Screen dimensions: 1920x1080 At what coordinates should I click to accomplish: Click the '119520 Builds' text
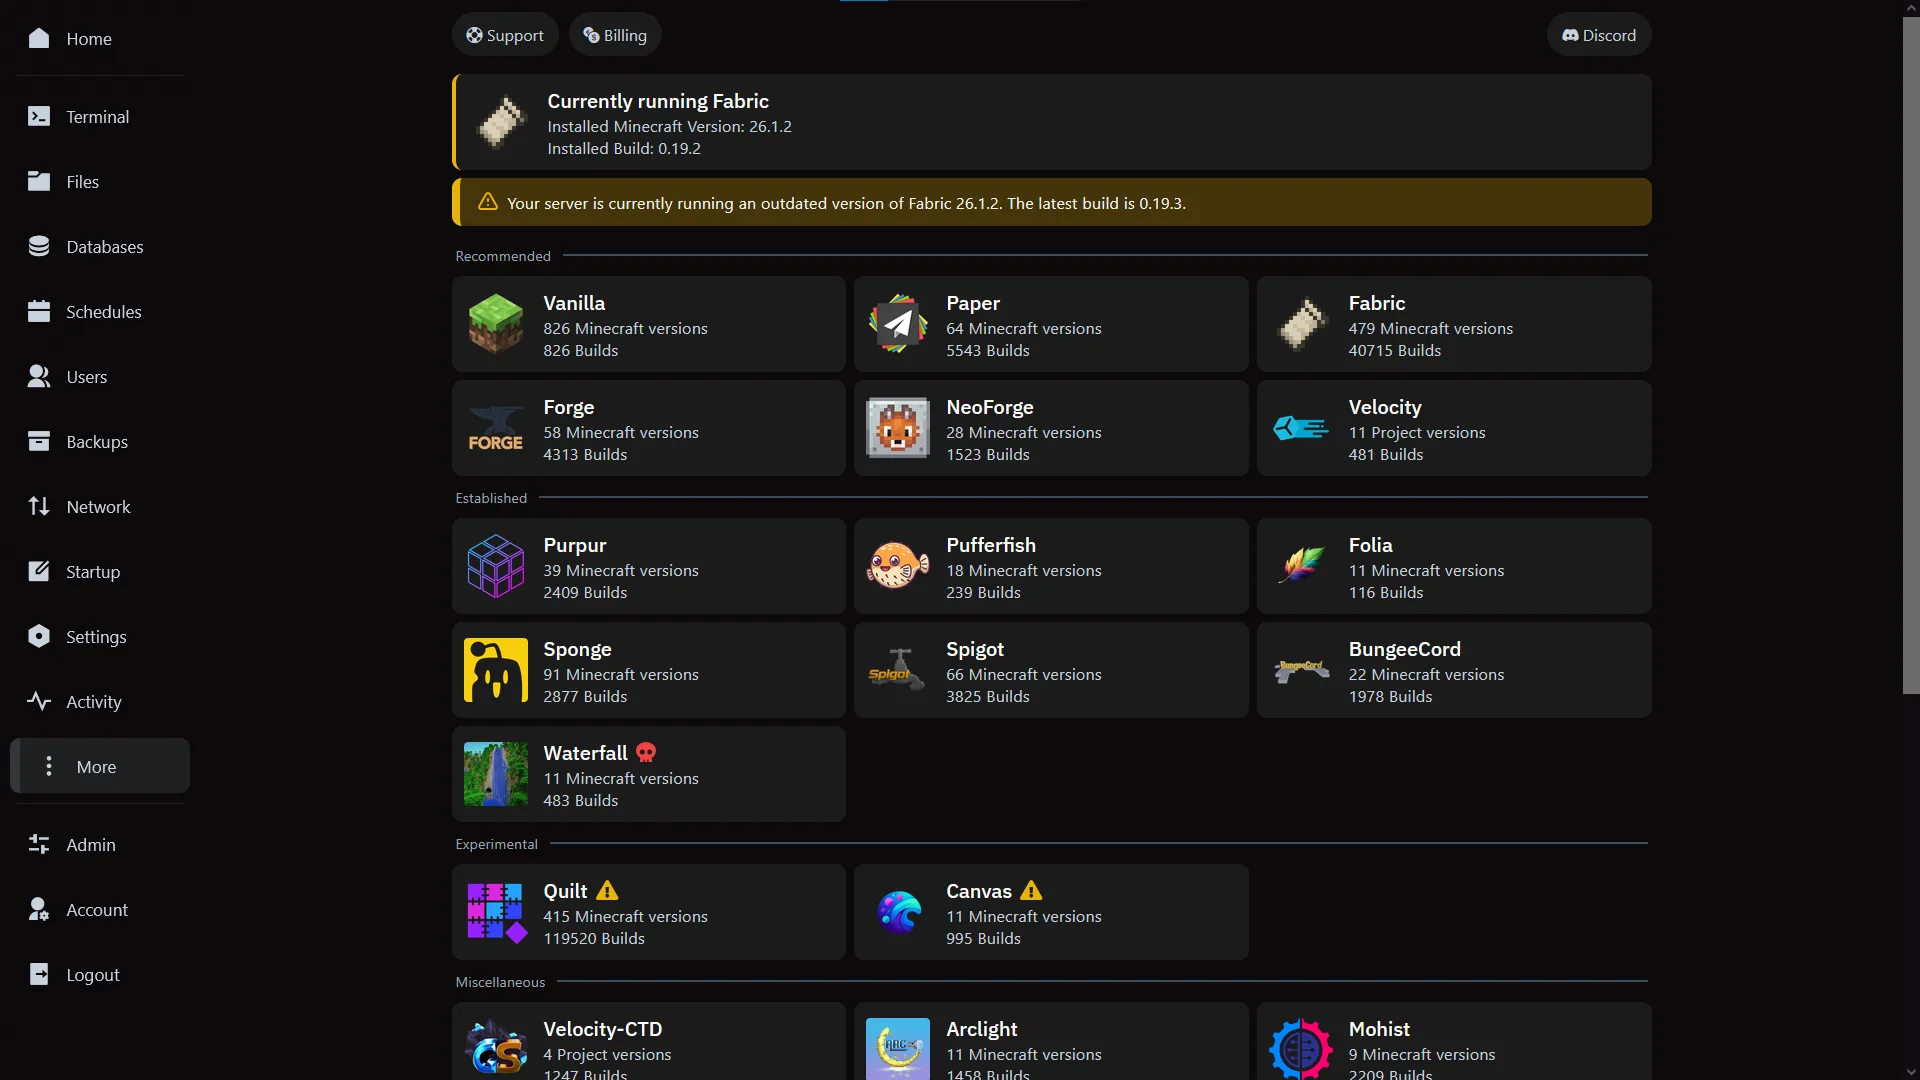pos(594,938)
